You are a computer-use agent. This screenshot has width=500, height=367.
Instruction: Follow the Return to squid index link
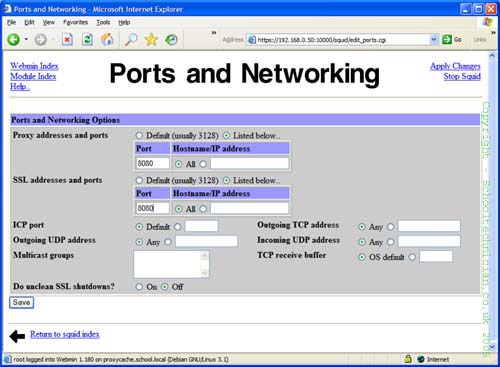tap(65, 334)
